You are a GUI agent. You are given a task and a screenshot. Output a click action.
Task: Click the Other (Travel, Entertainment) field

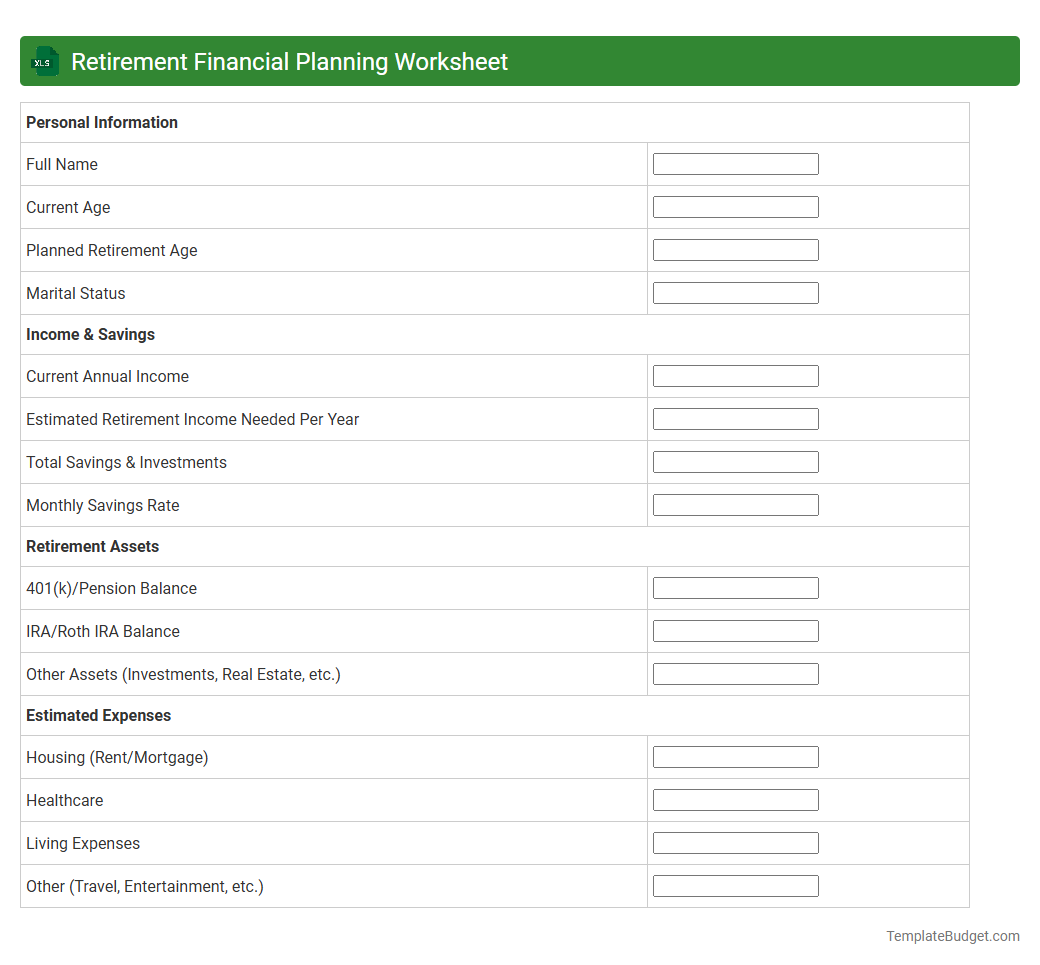(735, 885)
